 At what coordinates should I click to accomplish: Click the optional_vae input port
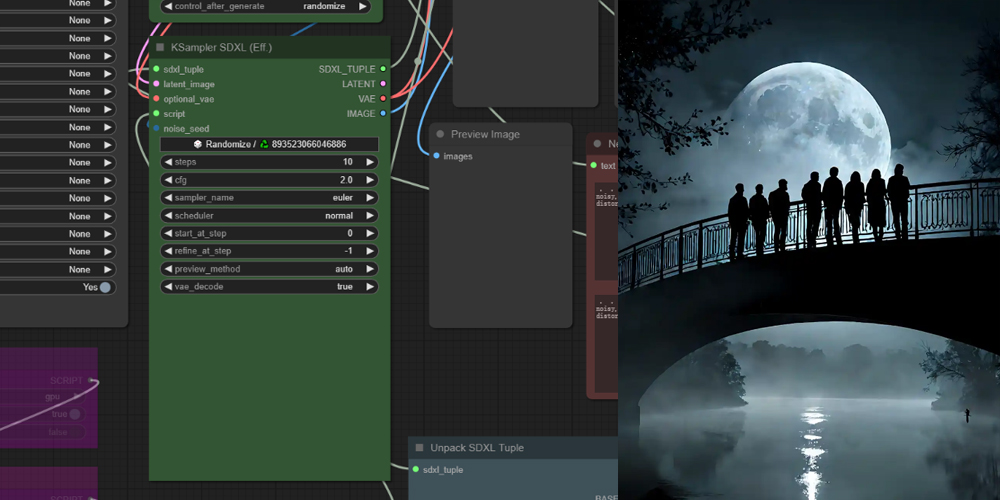tap(156, 99)
